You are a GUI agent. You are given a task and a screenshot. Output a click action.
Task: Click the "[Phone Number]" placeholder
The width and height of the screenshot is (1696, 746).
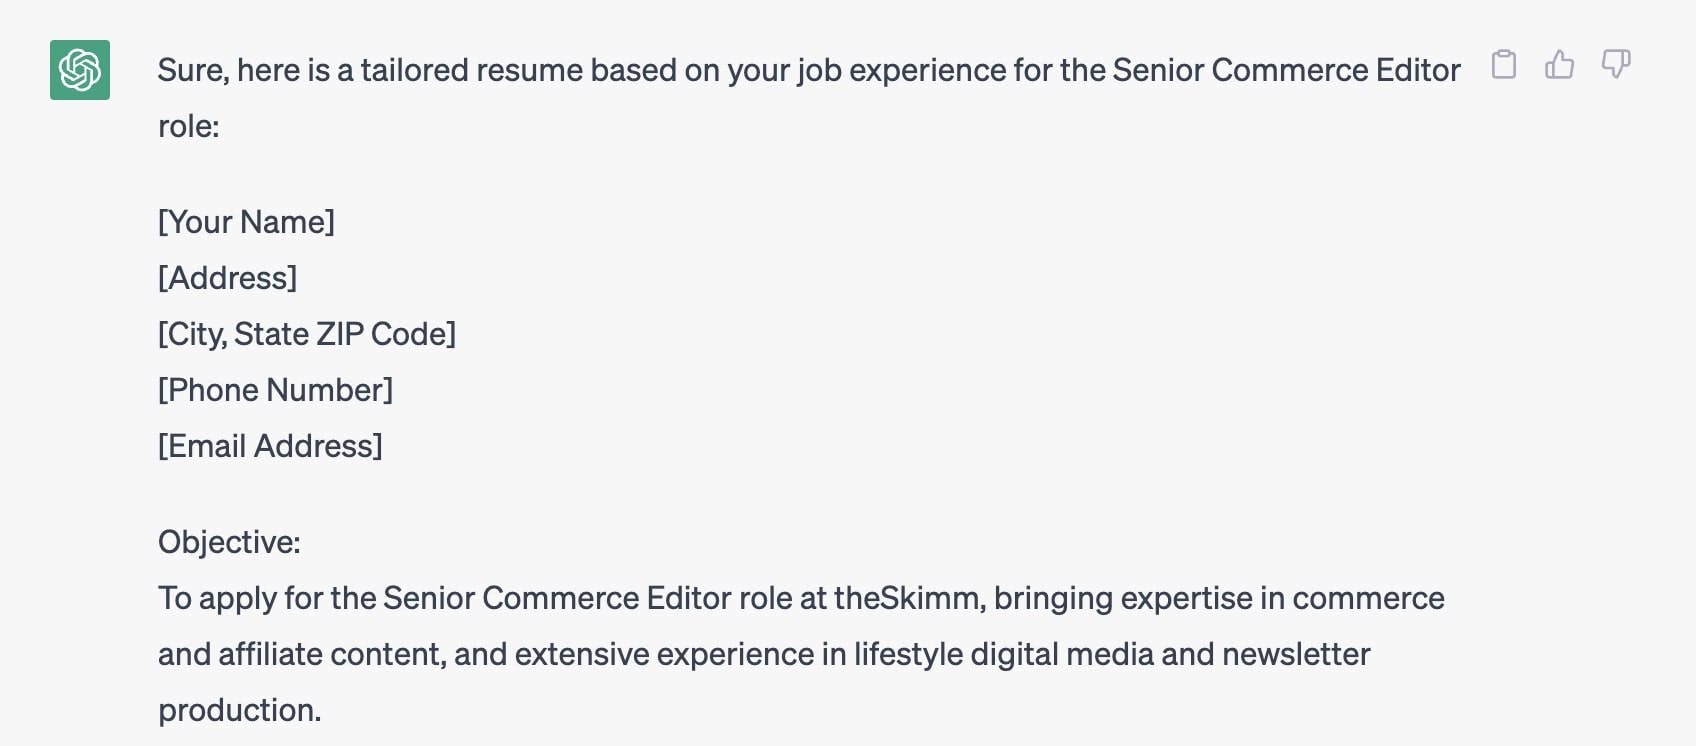(276, 390)
